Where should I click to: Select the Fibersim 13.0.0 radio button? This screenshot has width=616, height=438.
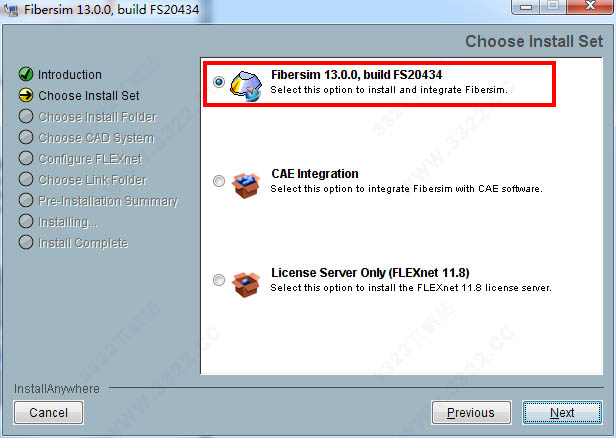click(219, 82)
